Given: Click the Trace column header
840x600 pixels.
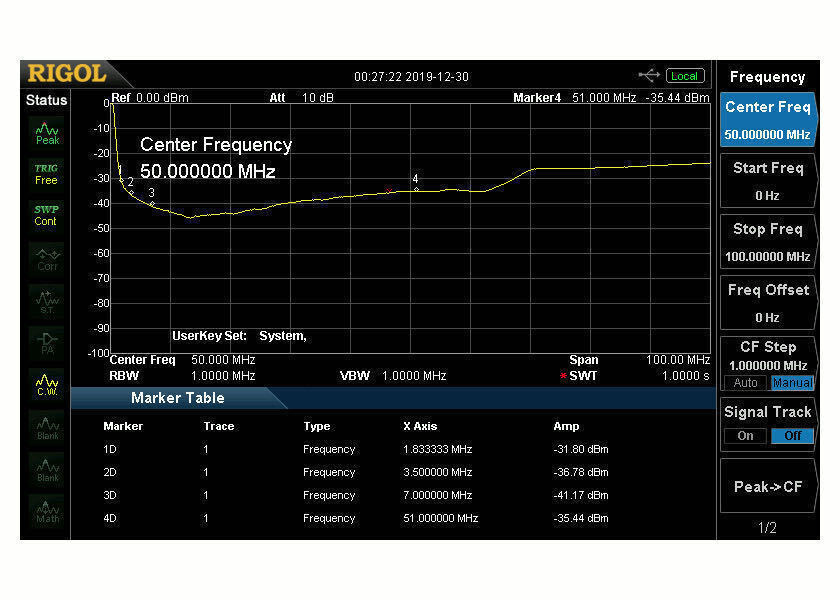Looking at the screenshot, I should (219, 426).
